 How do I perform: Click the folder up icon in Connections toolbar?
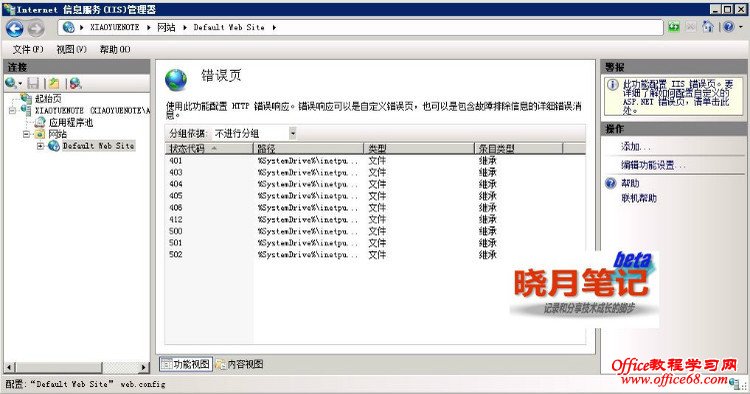pyautogui.click(x=54, y=84)
